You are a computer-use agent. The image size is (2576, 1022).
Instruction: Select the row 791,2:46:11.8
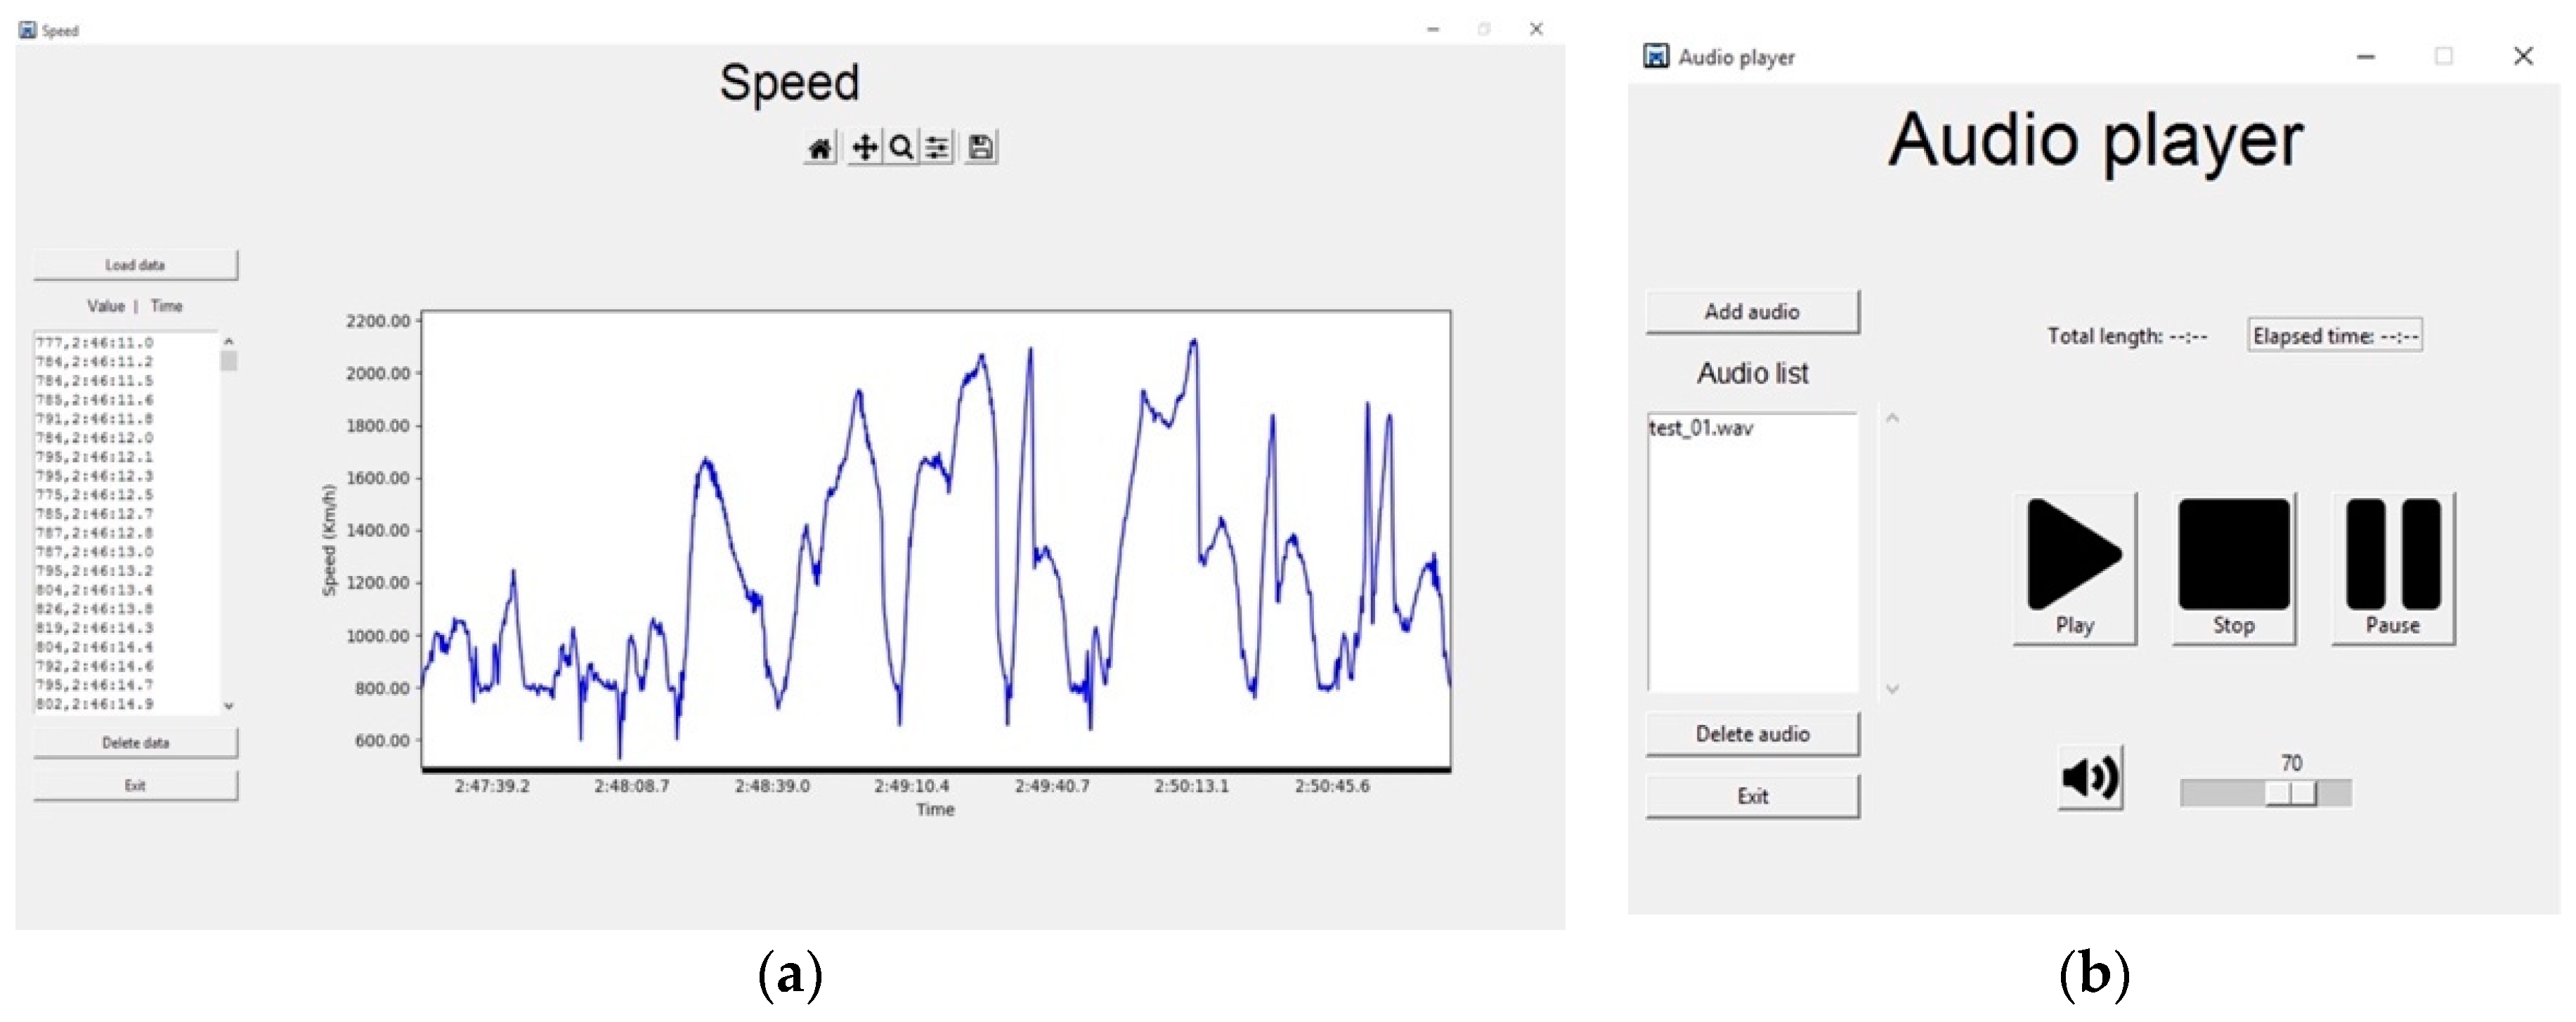point(95,419)
